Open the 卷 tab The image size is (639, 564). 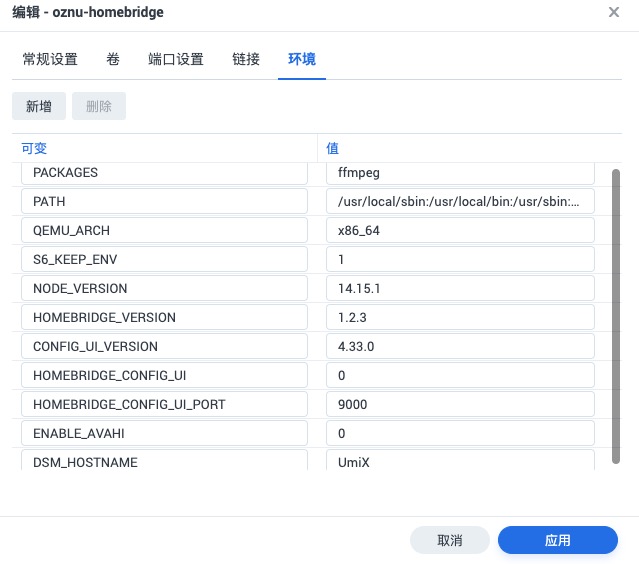(113, 59)
